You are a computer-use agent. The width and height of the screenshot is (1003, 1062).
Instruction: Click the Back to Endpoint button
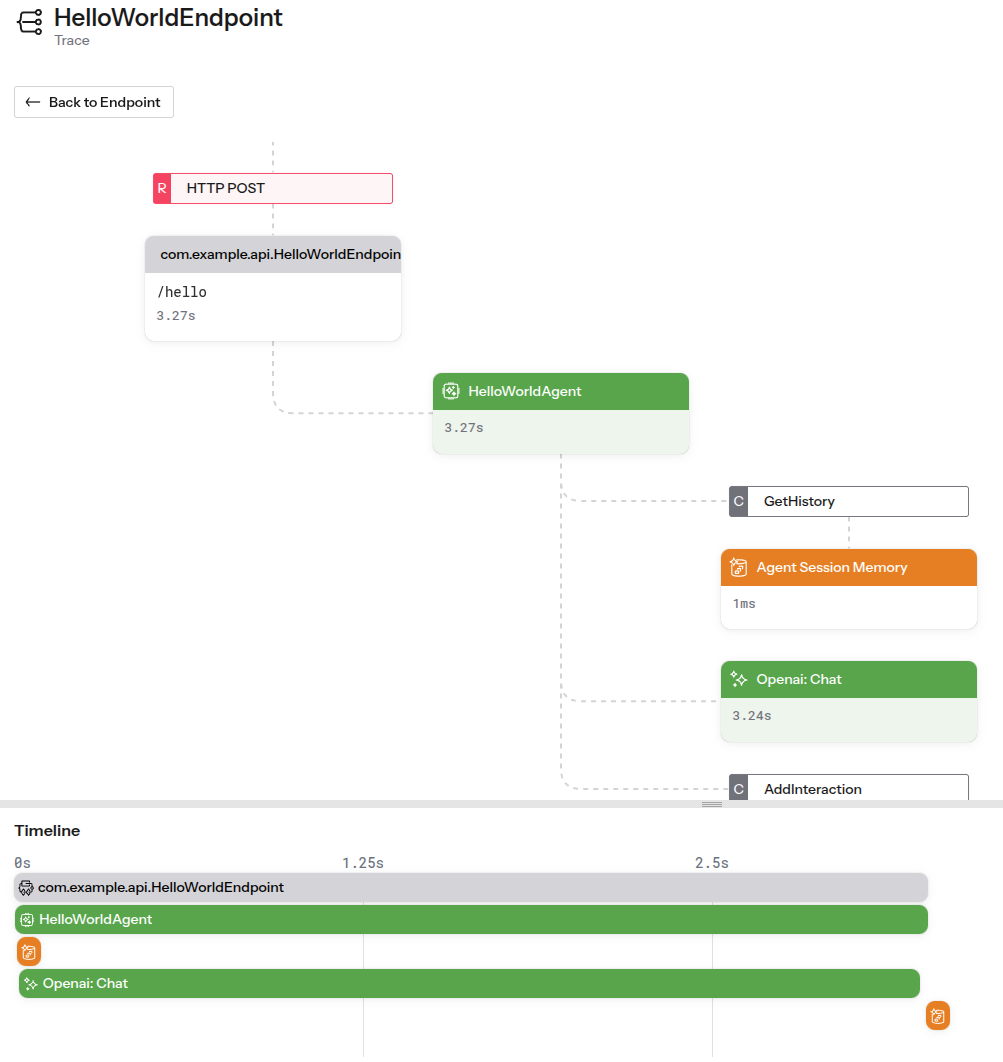click(x=94, y=102)
